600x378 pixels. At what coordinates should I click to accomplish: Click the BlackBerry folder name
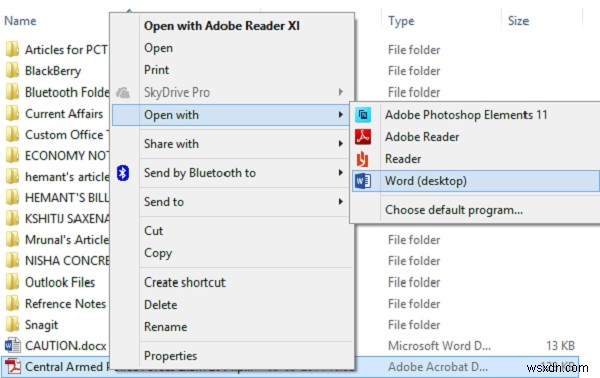[53, 71]
